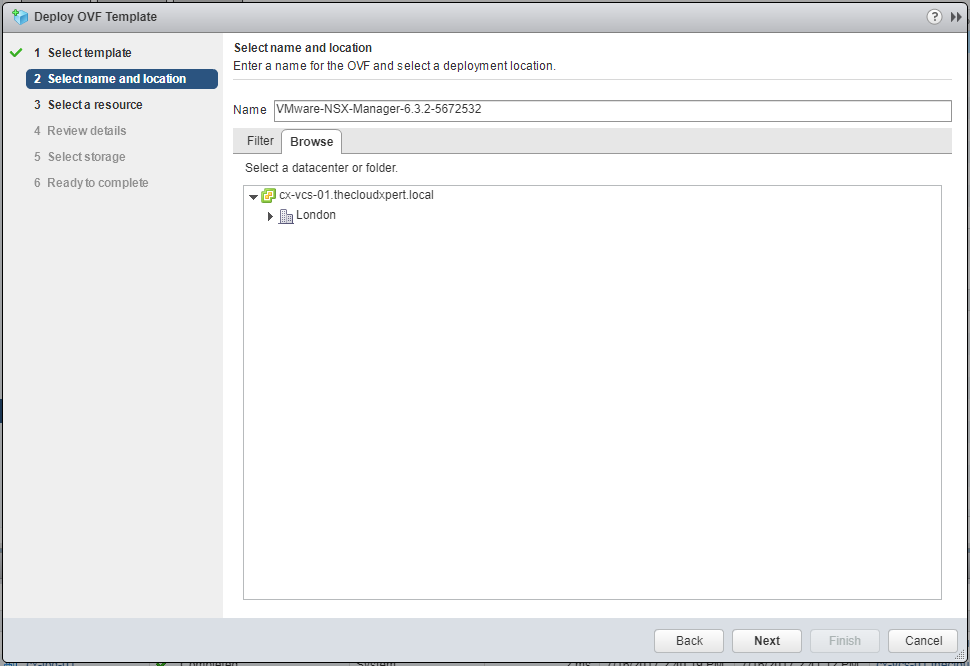Cancel the OVF deployment wizard
The height and width of the screenshot is (666, 970).
(x=923, y=641)
